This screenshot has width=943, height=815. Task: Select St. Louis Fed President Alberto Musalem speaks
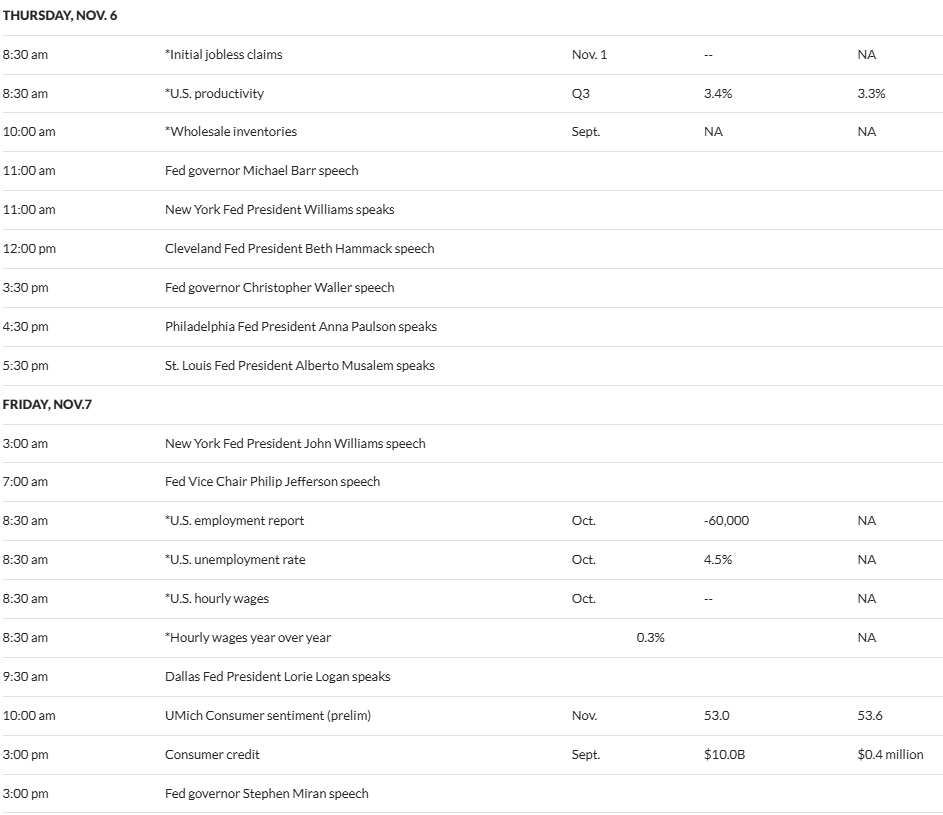pyautogui.click(x=299, y=366)
